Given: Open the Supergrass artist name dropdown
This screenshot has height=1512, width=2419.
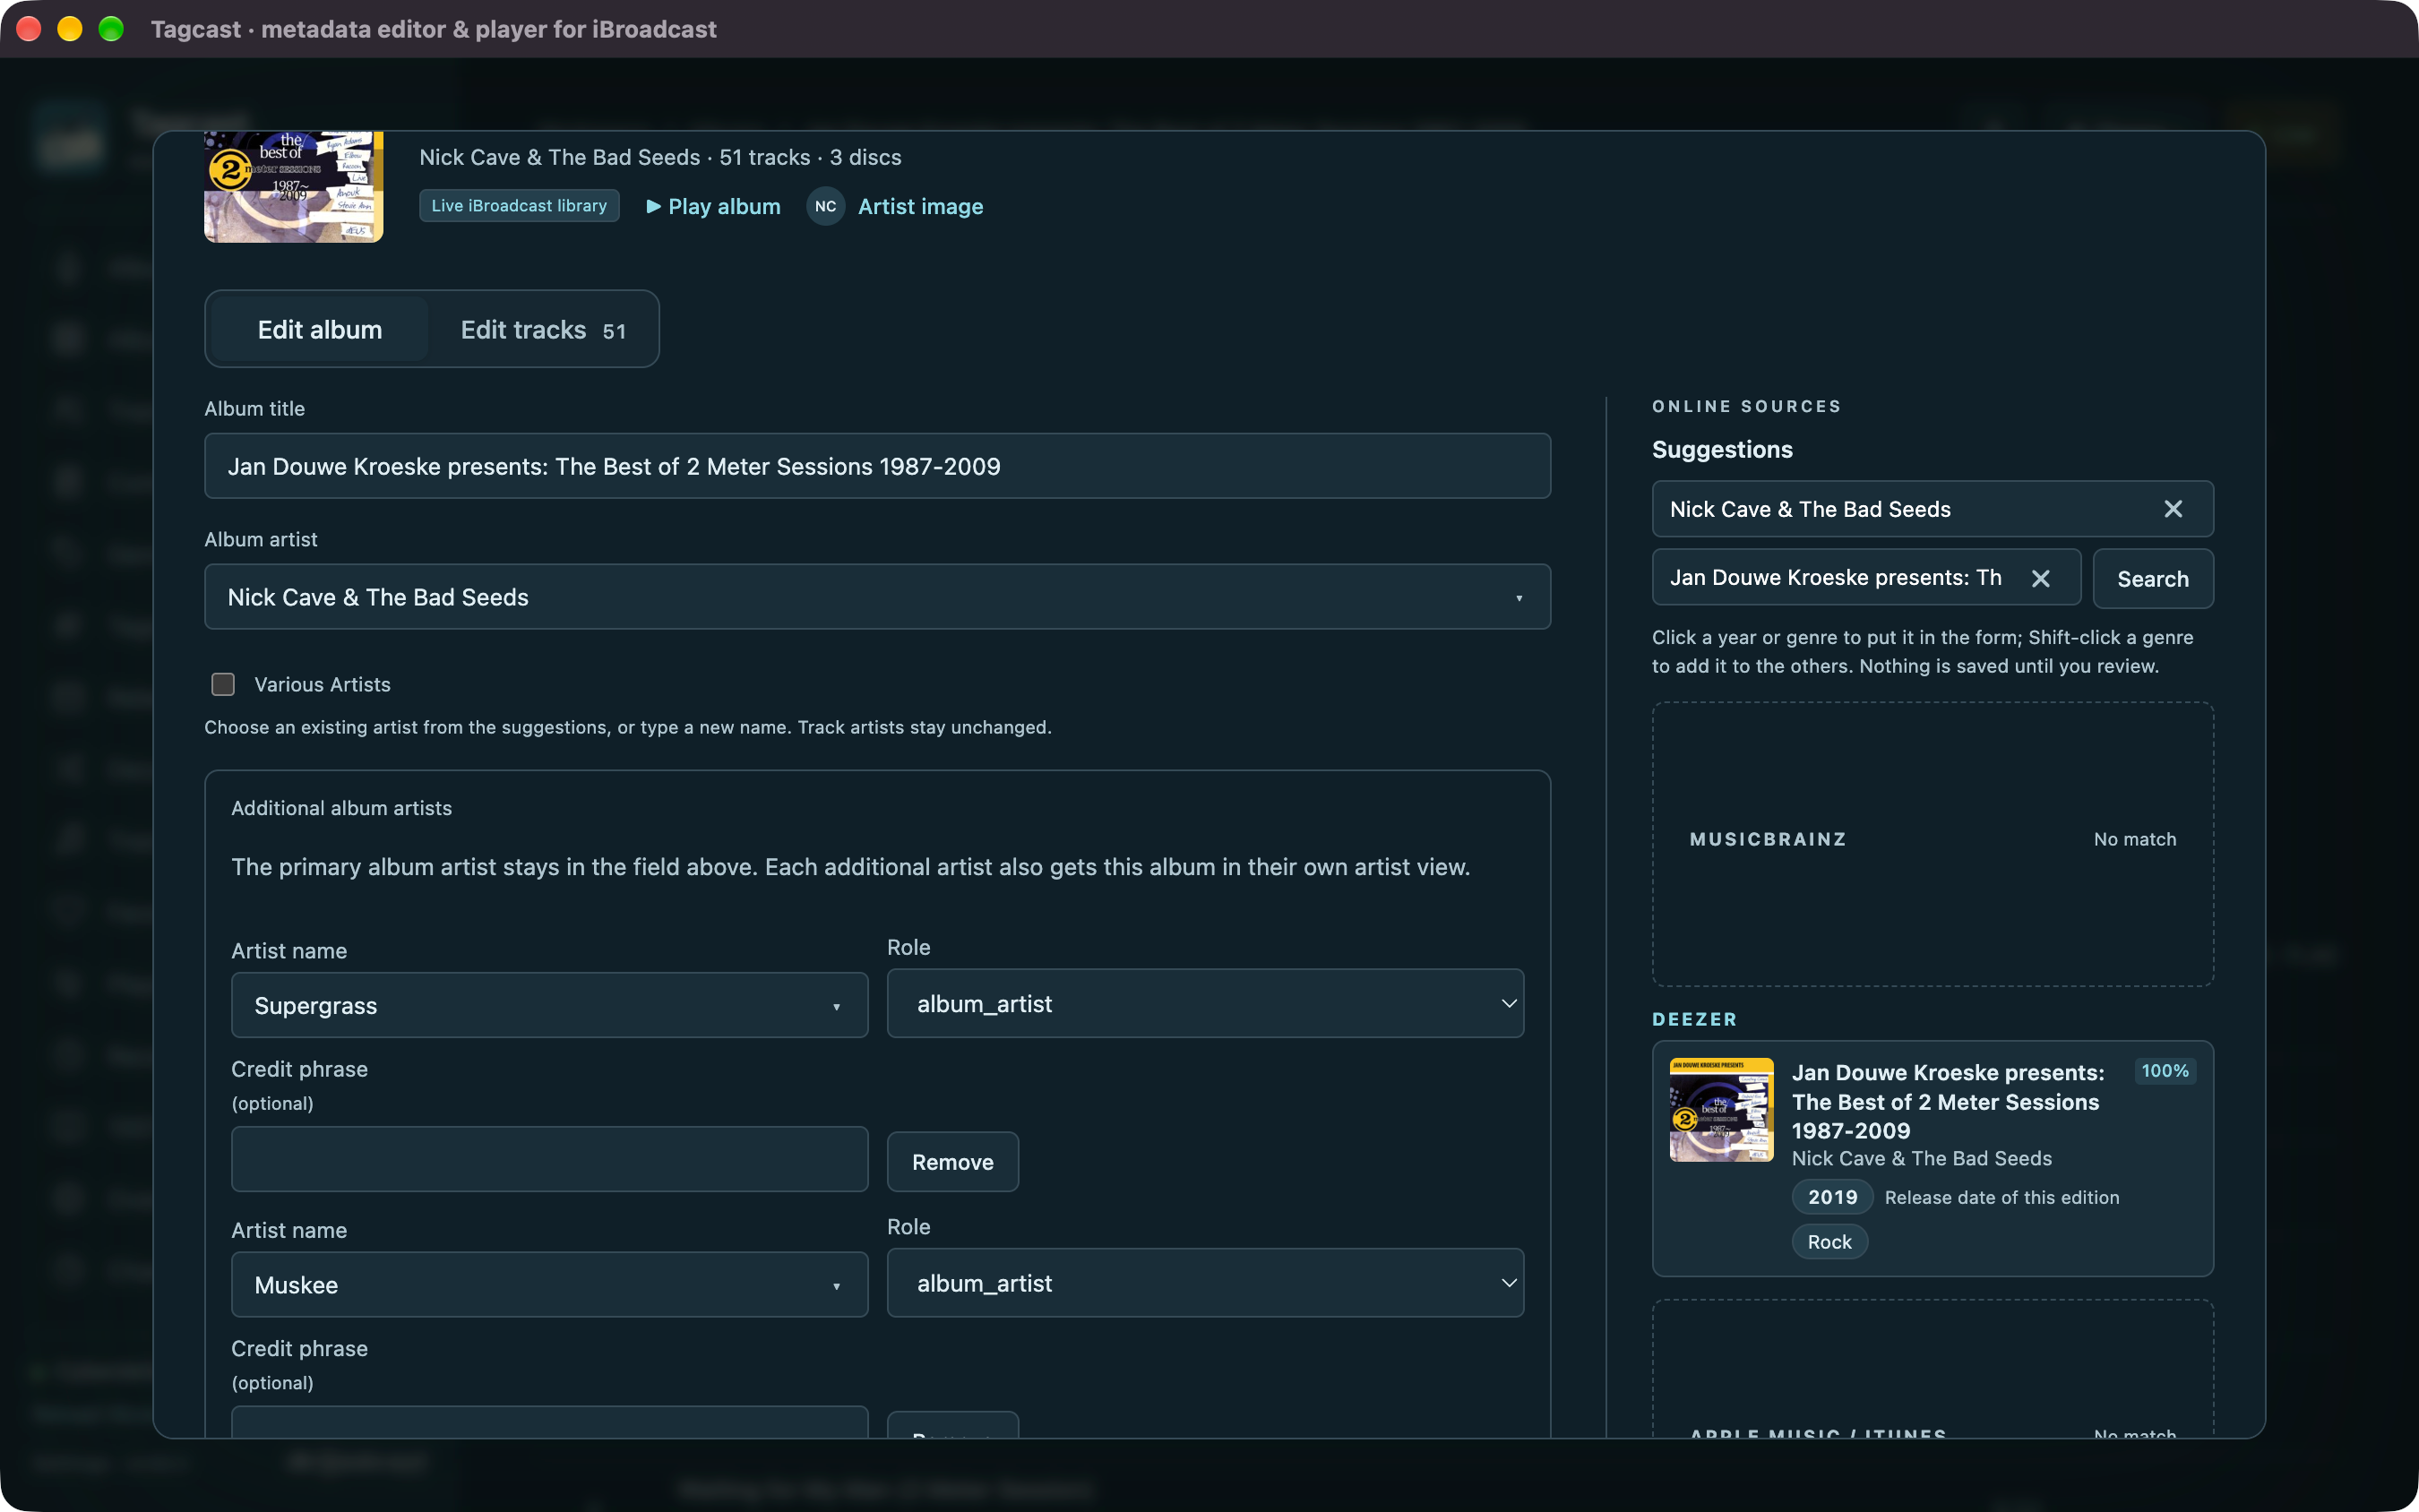Looking at the screenshot, I should point(836,1006).
